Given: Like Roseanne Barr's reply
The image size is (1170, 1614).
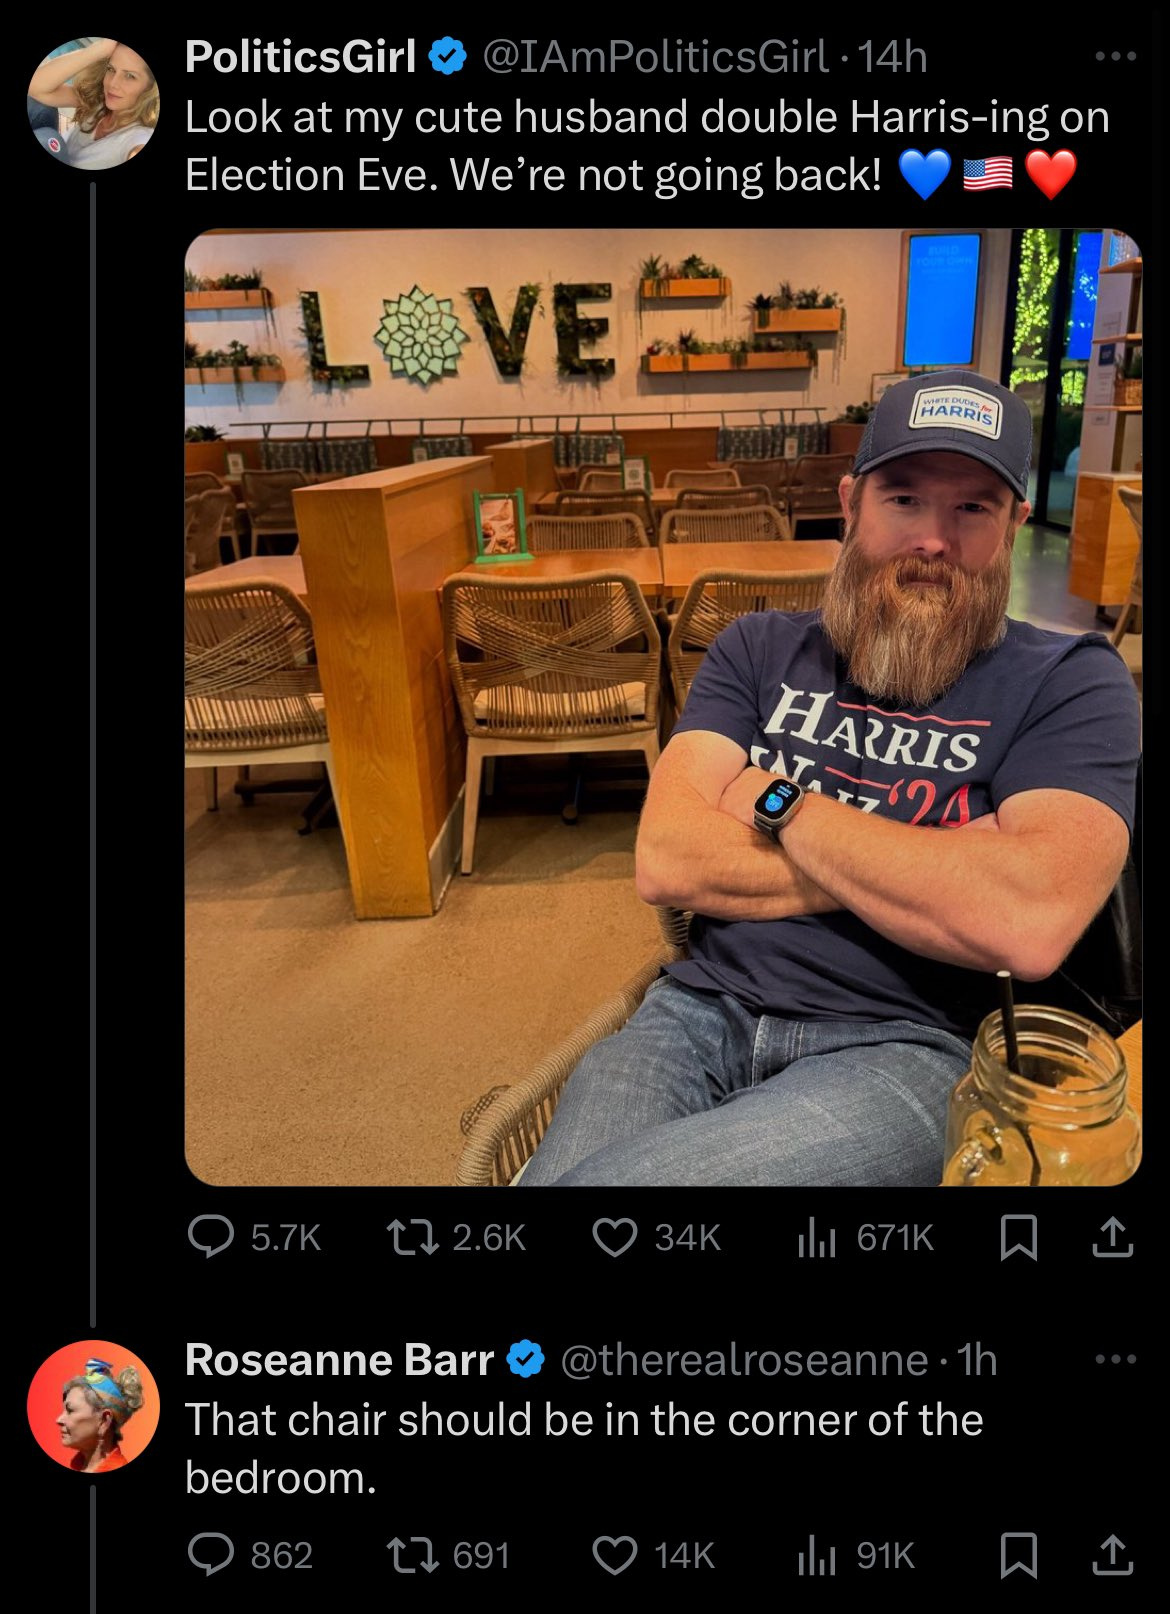Looking at the screenshot, I should pyautogui.click(x=615, y=1555).
